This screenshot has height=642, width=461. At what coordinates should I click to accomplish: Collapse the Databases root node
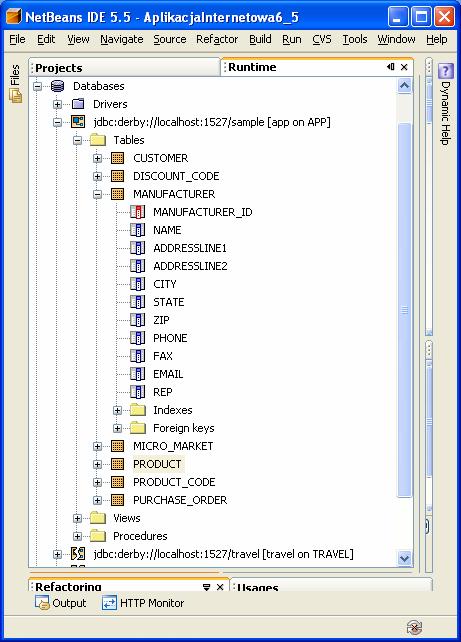(x=38, y=86)
